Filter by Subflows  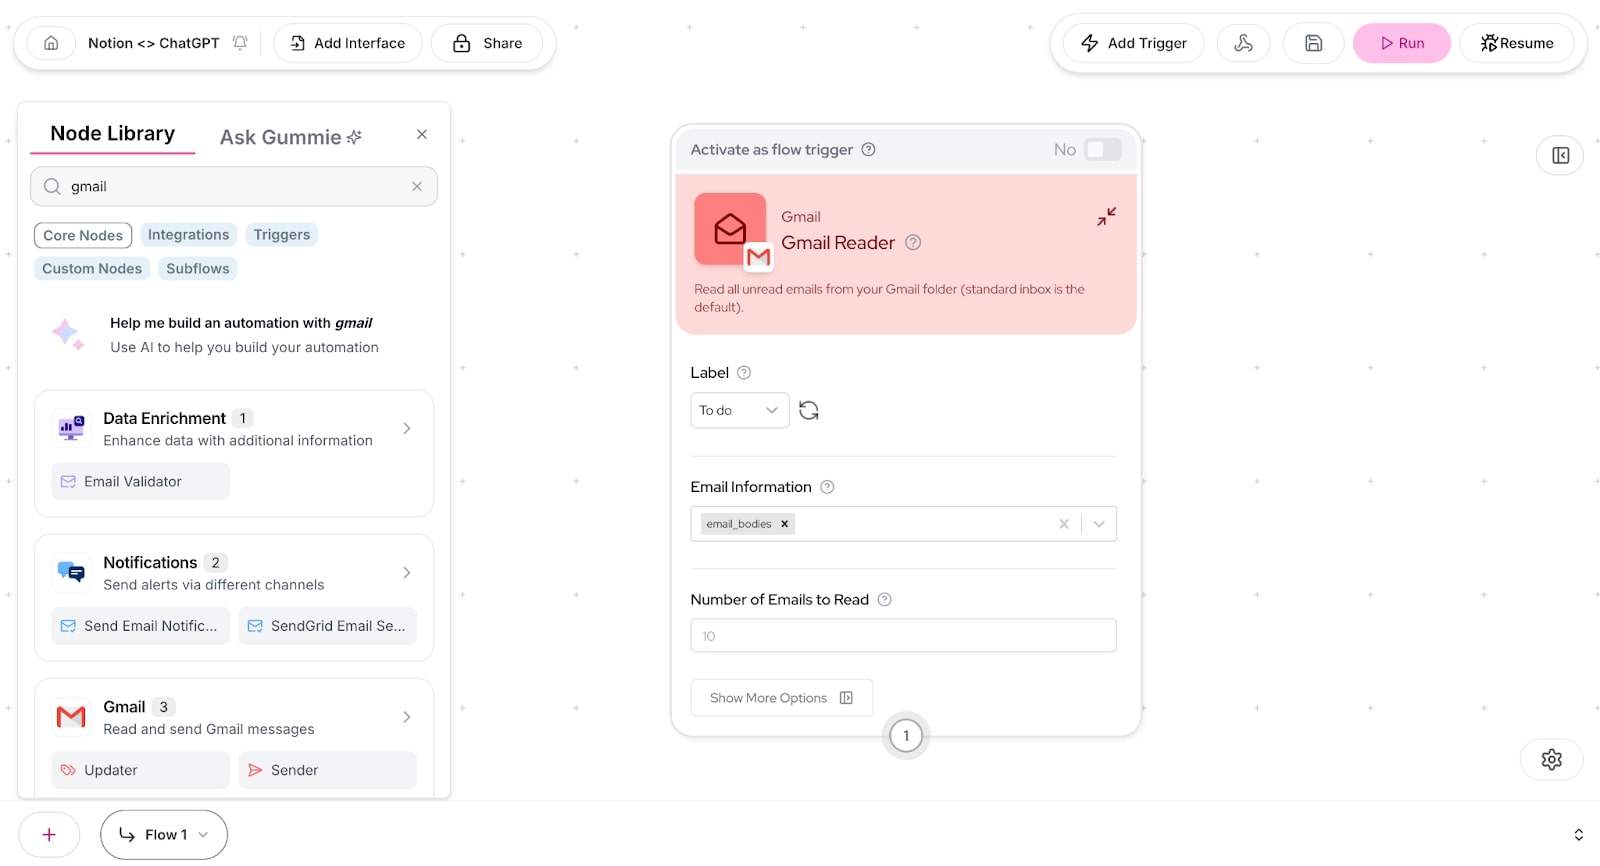[198, 268]
